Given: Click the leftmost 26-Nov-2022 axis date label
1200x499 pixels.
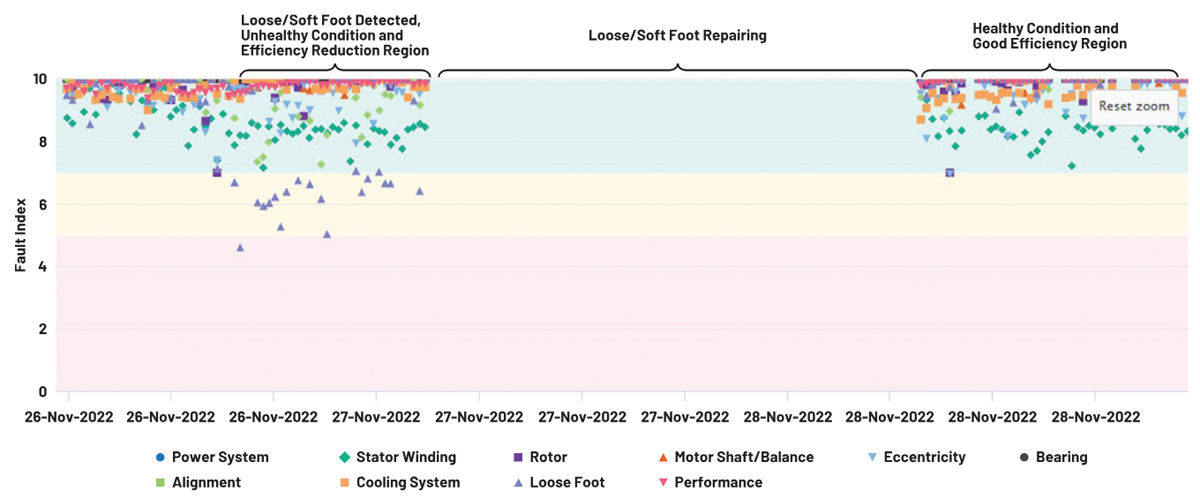Looking at the screenshot, I should pos(69,416).
